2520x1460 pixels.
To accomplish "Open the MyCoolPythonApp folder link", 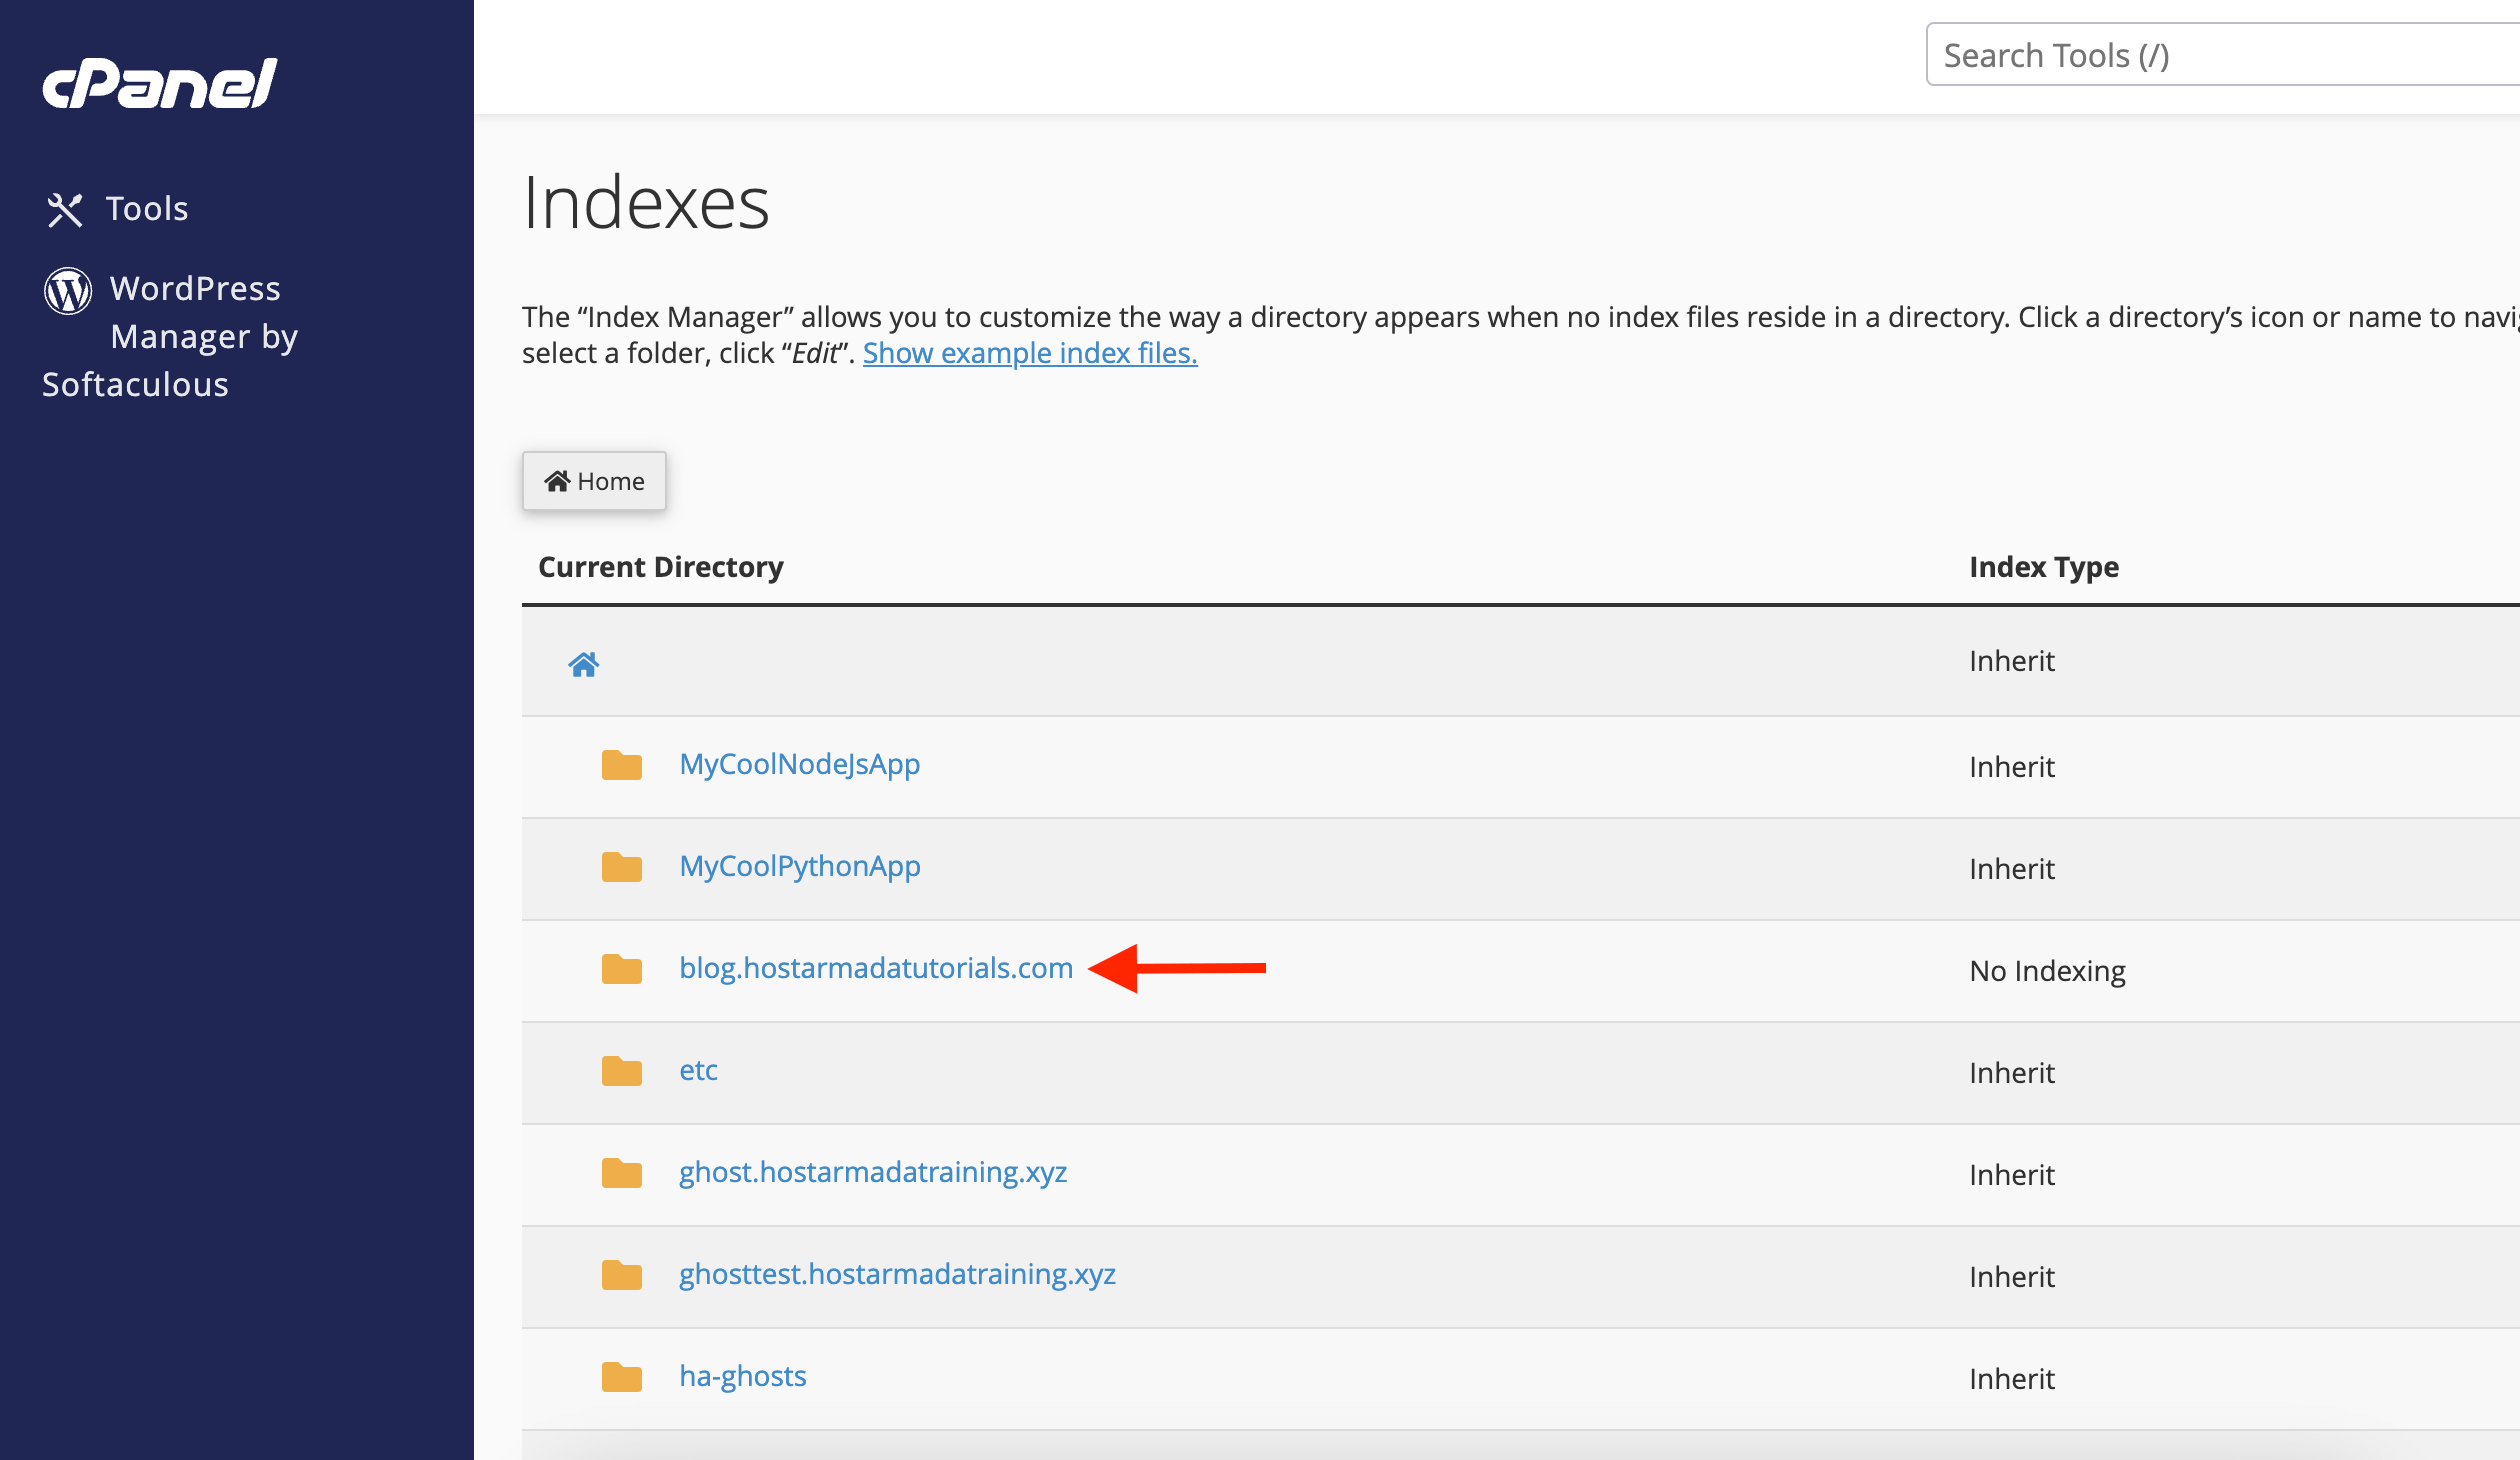I will pos(800,866).
